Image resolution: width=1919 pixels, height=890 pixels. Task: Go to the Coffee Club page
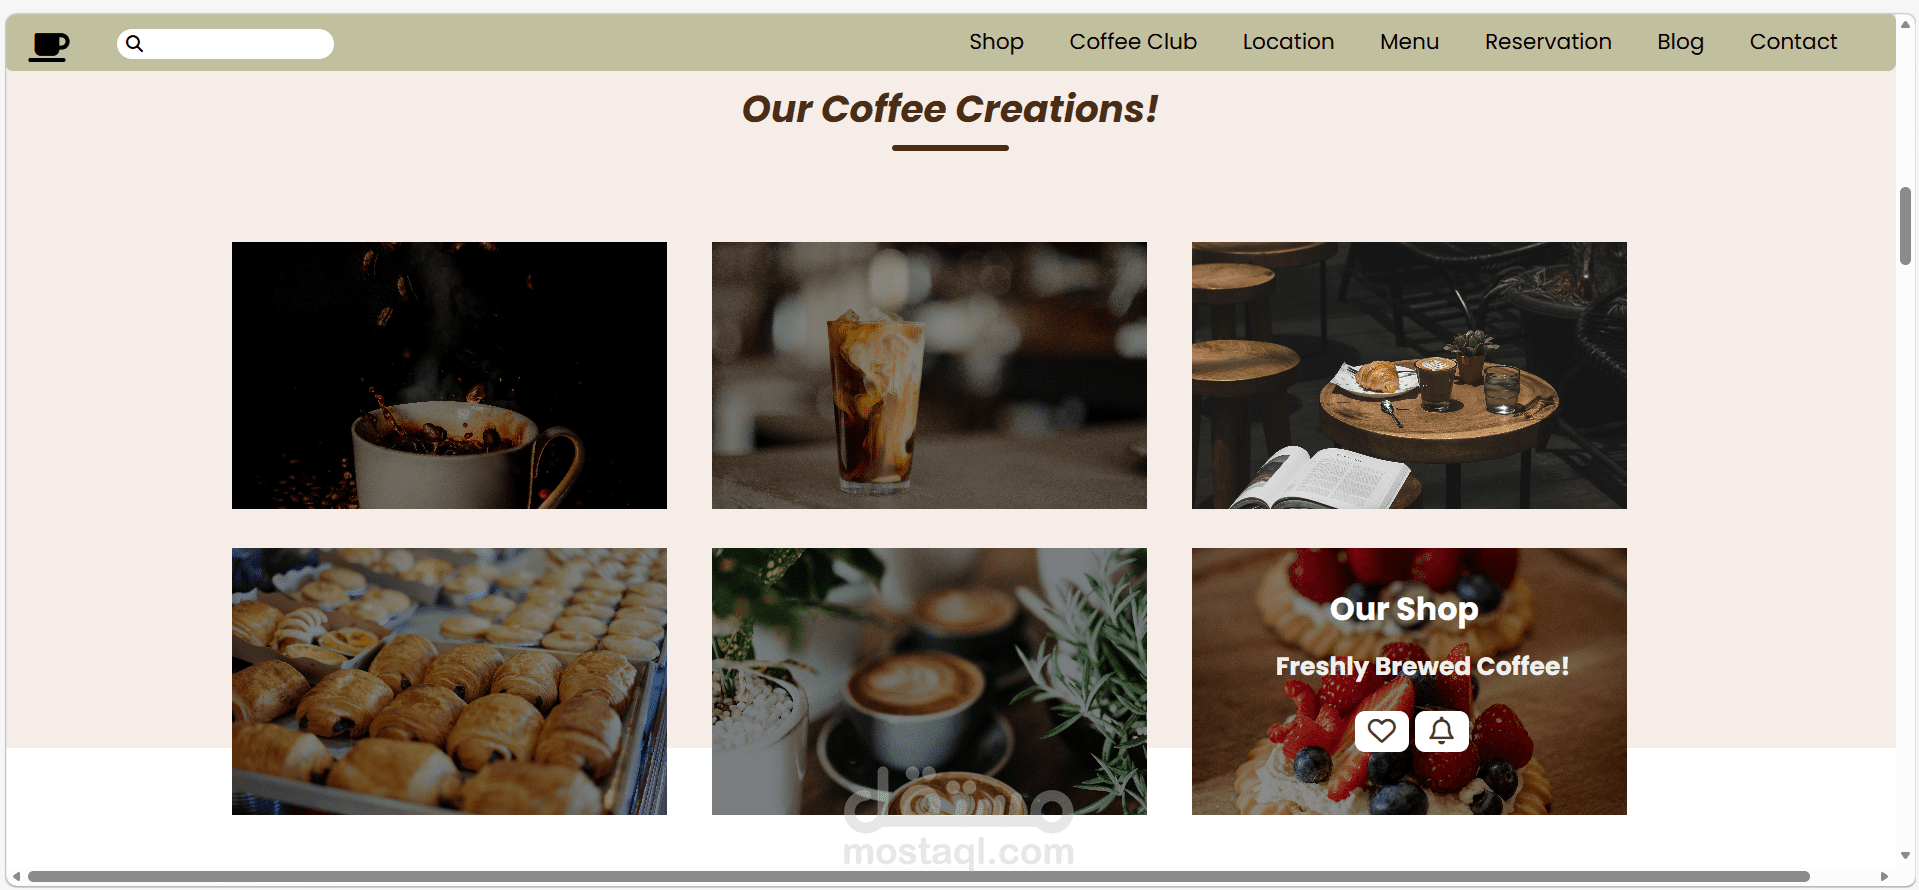1133,42
